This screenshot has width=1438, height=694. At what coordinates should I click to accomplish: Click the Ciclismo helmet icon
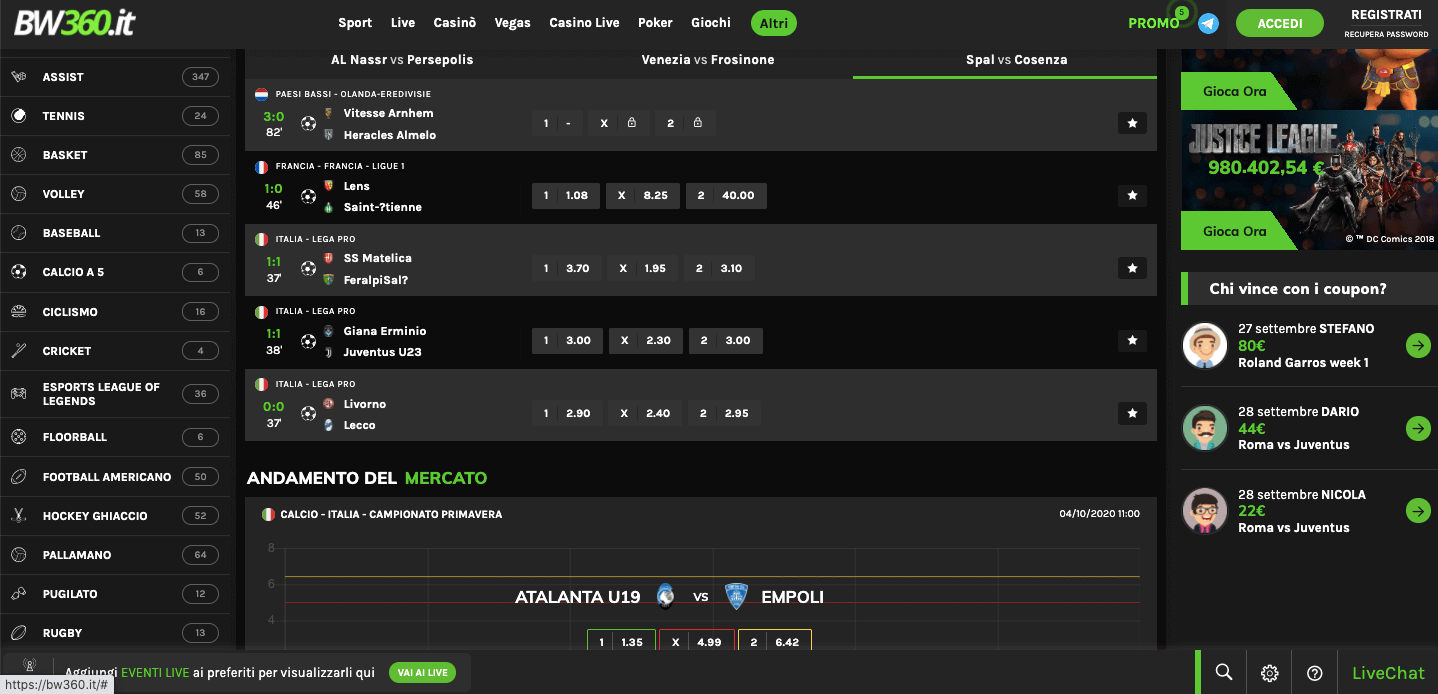pyautogui.click(x=19, y=312)
